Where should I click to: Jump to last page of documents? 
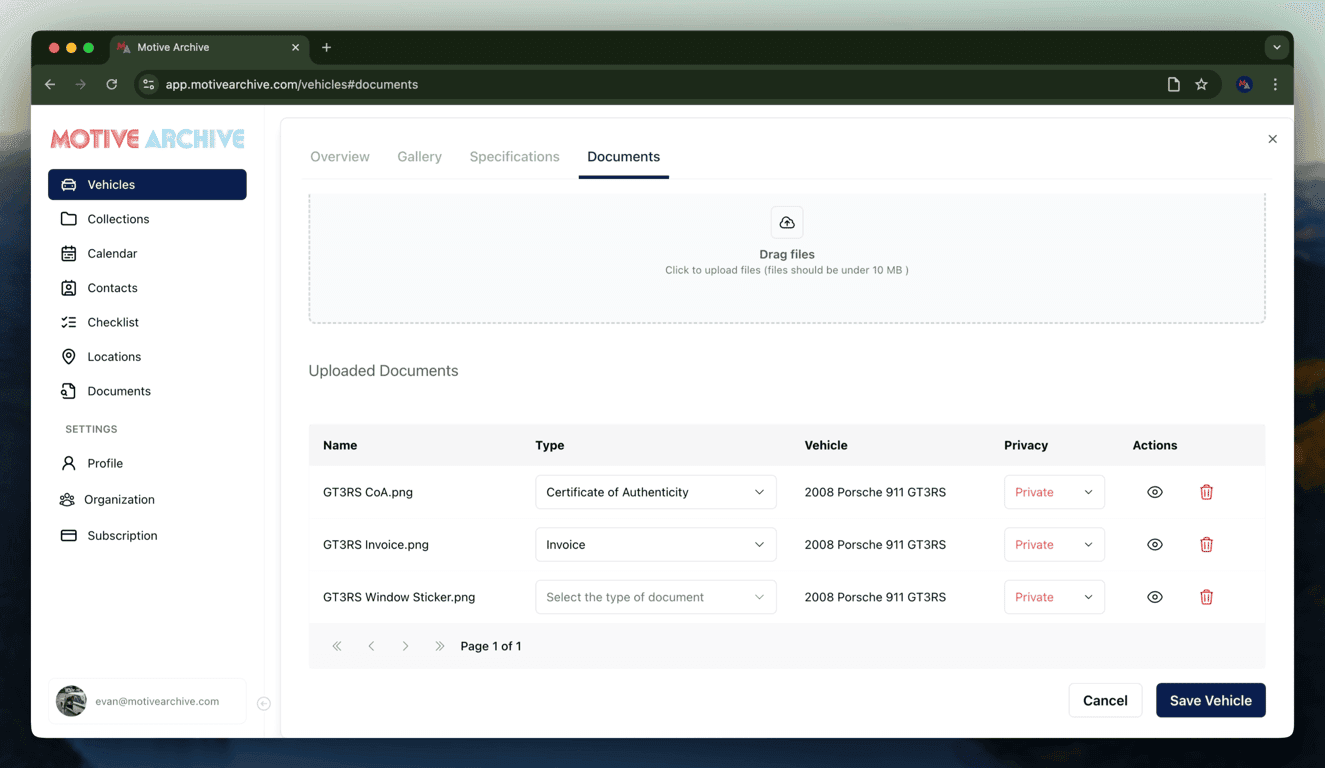440,646
